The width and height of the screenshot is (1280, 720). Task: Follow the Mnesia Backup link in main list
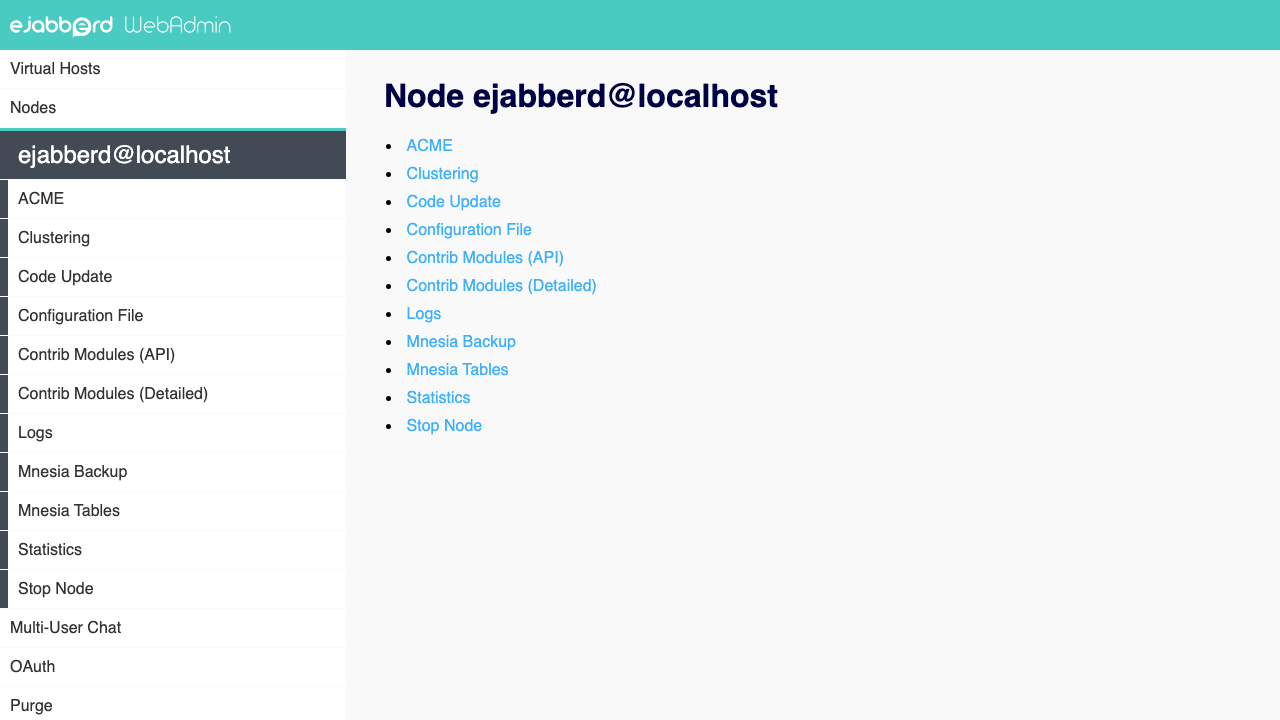pyautogui.click(x=461, y=341)
